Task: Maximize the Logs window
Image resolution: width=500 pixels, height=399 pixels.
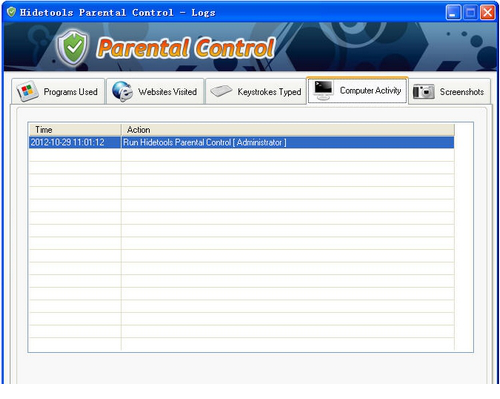Action: click(470, 13)
